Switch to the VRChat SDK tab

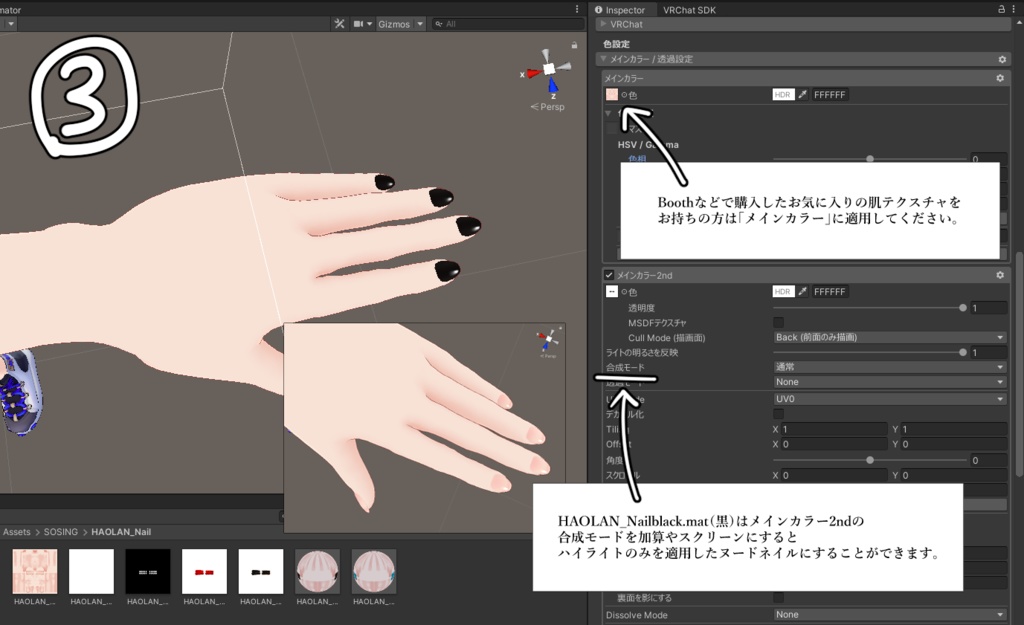690,9
